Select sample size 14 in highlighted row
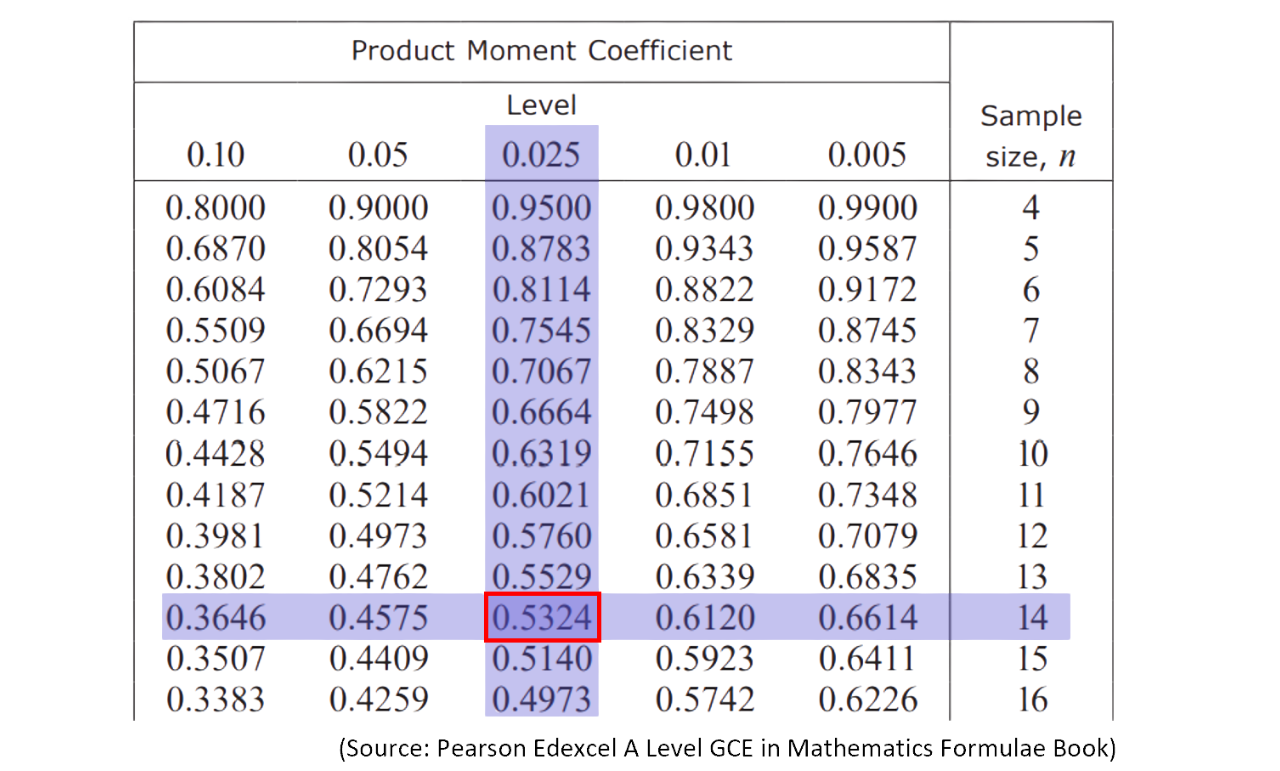This screenshot has width=1280, height=771. (x=1031, y=618)
